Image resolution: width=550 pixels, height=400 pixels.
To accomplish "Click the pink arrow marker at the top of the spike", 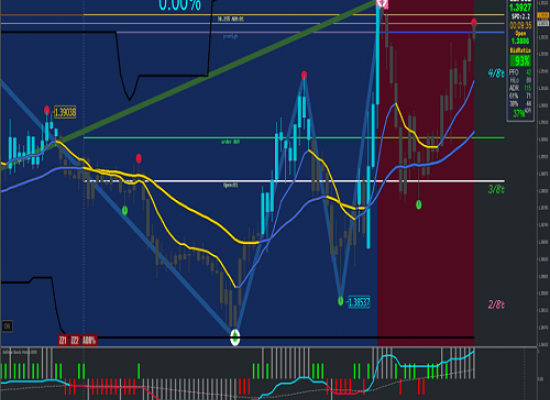I will point(382,4).
